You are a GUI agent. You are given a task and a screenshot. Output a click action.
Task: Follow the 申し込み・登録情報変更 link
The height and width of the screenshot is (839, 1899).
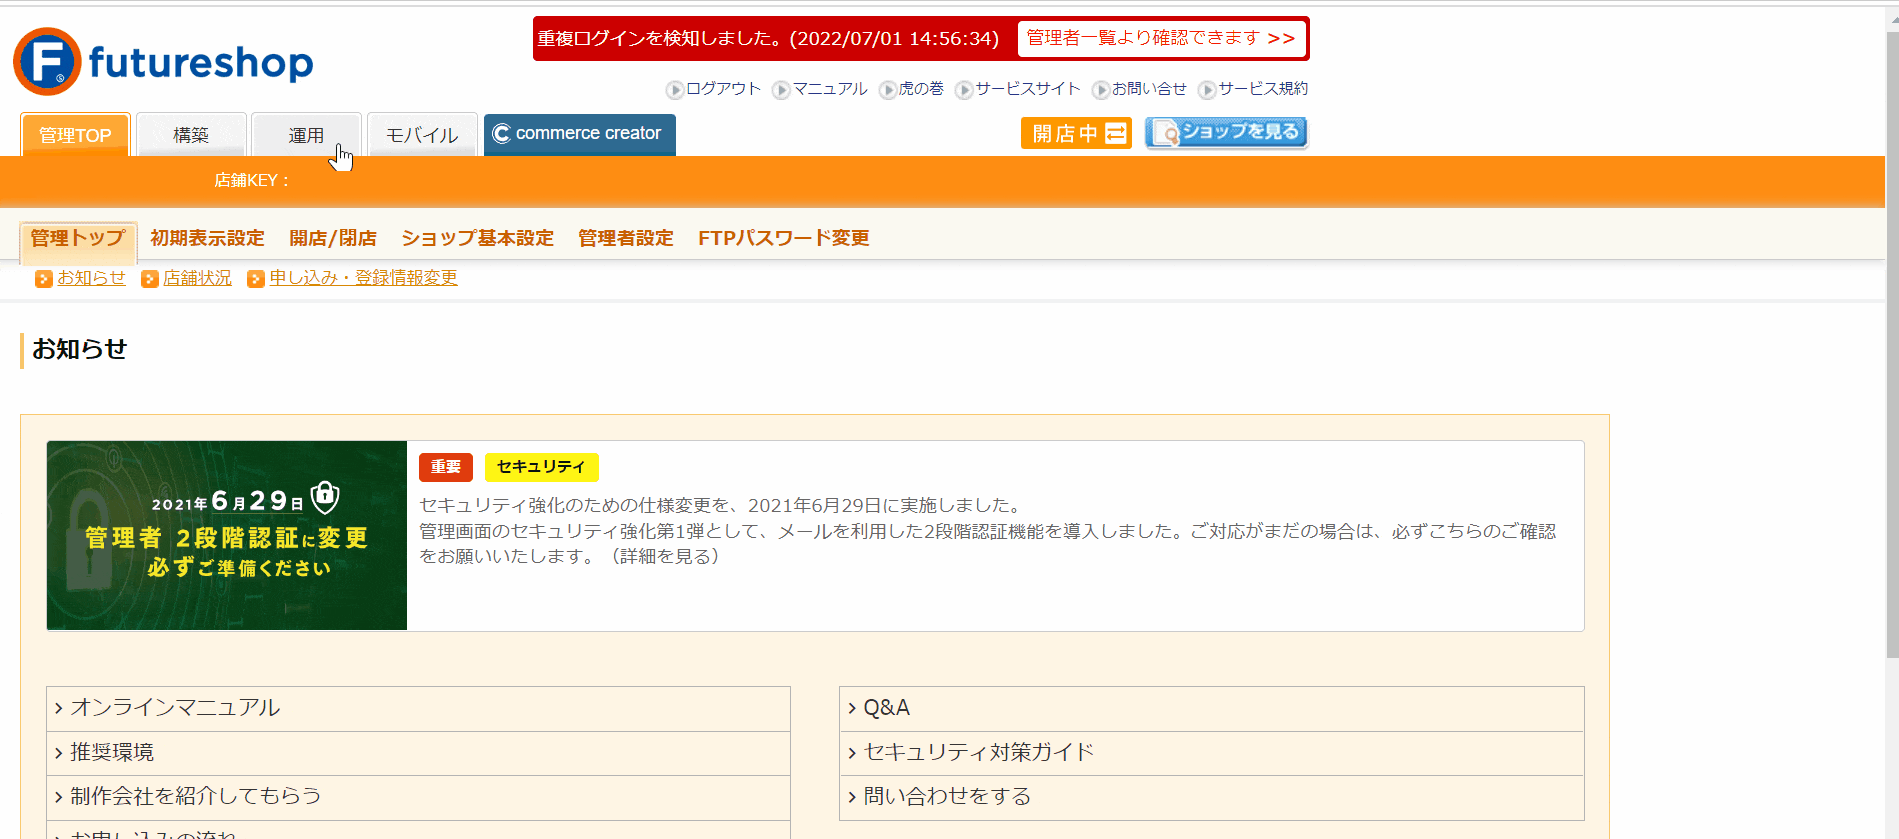(x=363, y=278)
